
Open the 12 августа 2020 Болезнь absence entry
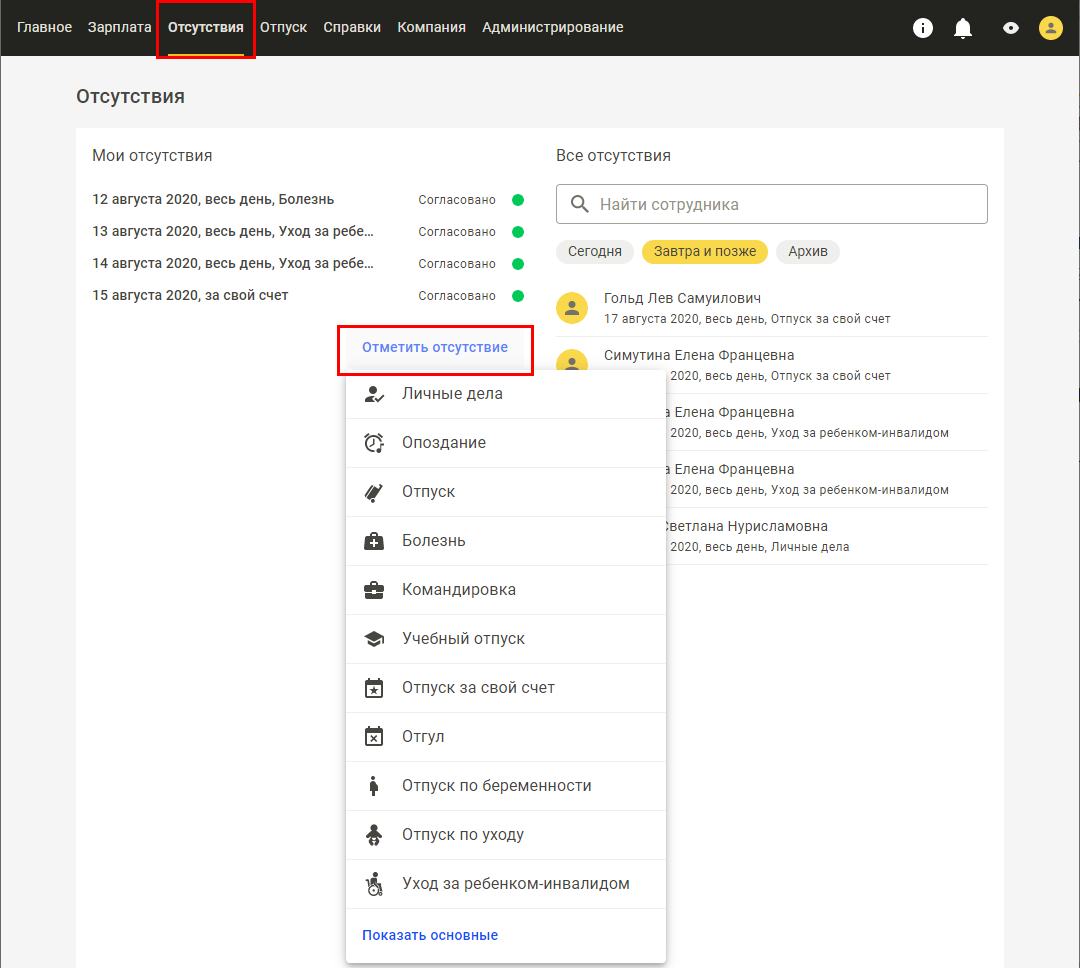pyautogui.click(x=213, y=200)
